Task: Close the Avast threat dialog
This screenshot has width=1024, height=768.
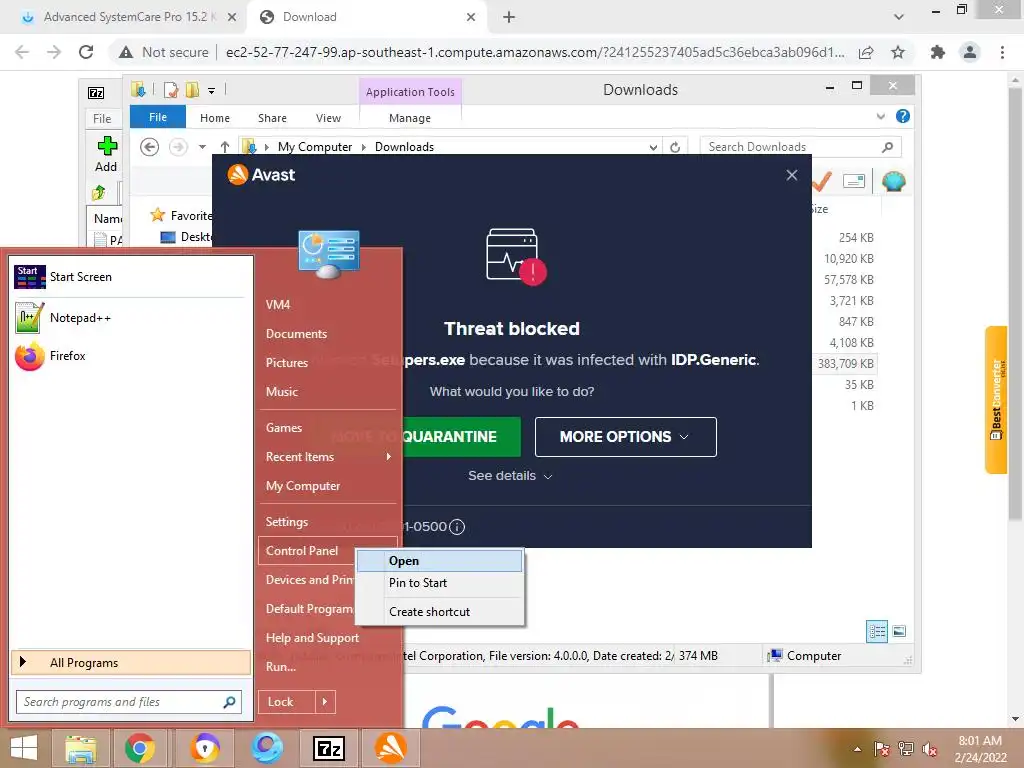Action: click(792, 175)
